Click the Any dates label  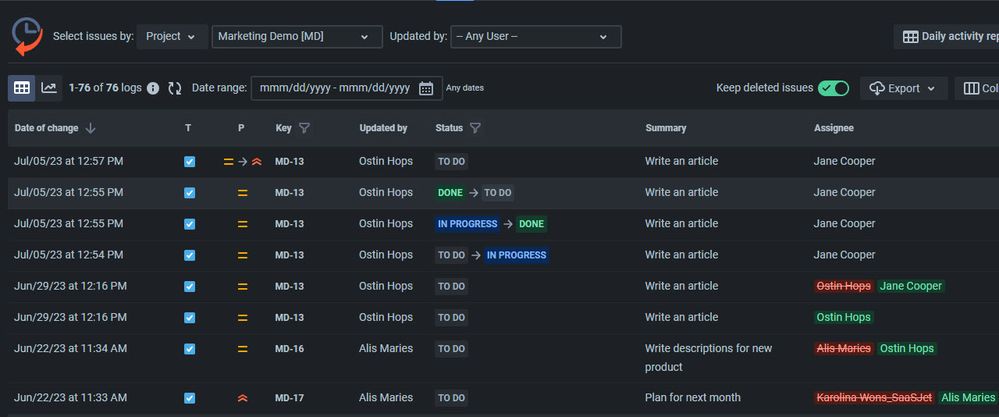(x=464, y=88)
